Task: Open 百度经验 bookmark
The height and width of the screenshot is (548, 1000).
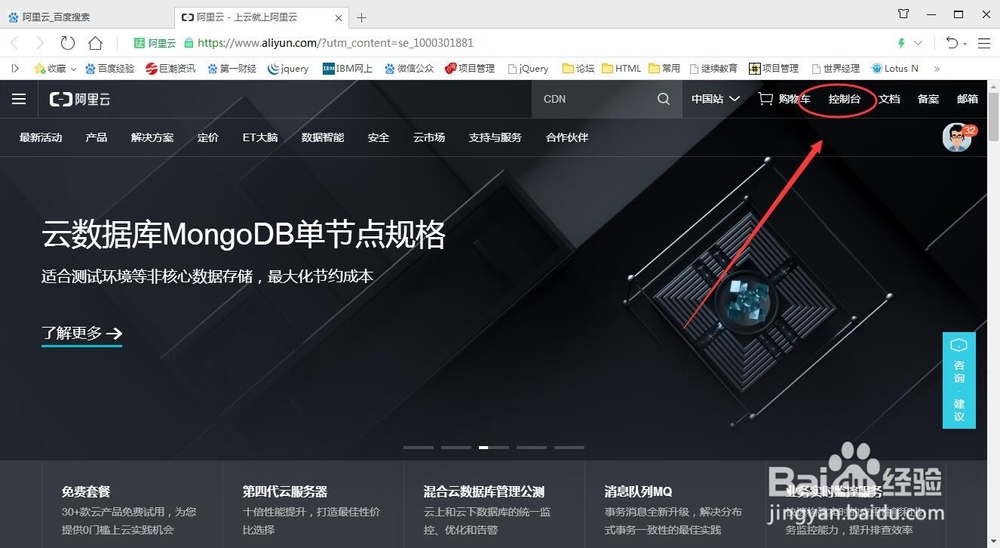Action: (110, 68)
